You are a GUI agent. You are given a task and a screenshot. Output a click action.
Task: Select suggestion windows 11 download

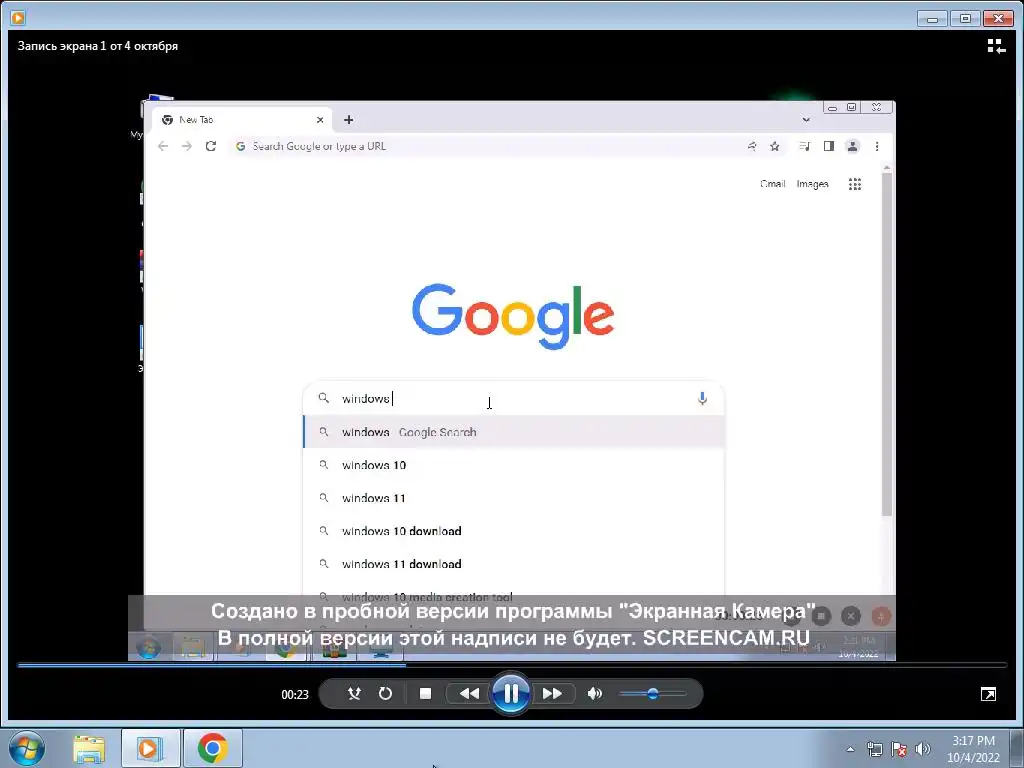(514, 564)
